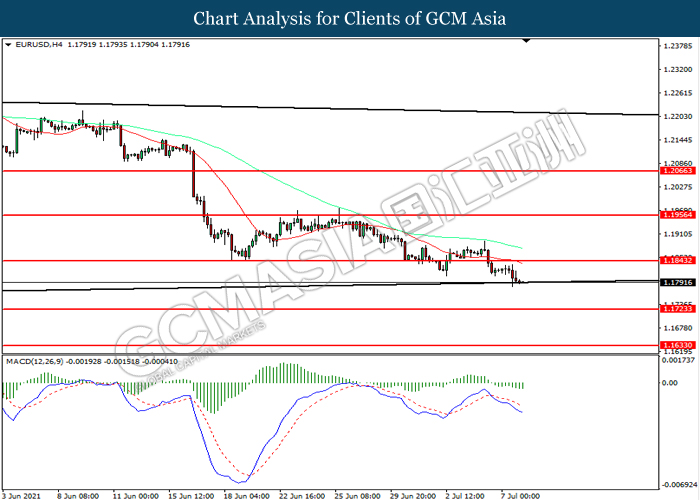Viewport: 700px width, 500px height.
Task: Click the 3 Jun 2021 date label
Action: coord(21,496)
